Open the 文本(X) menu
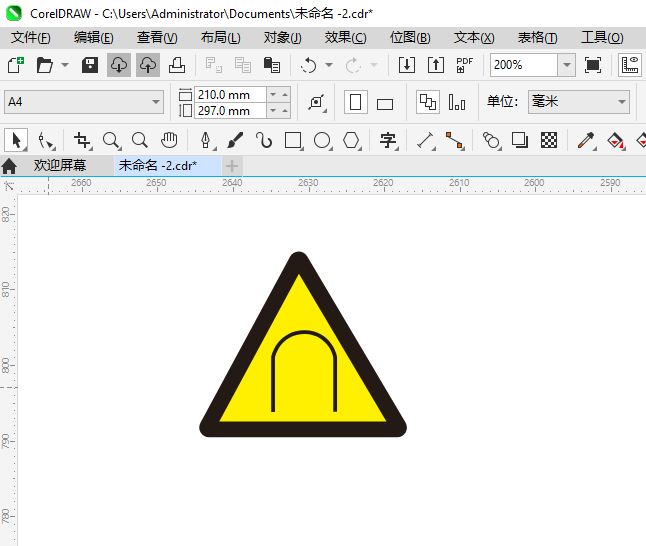 (x=474, y=37)
